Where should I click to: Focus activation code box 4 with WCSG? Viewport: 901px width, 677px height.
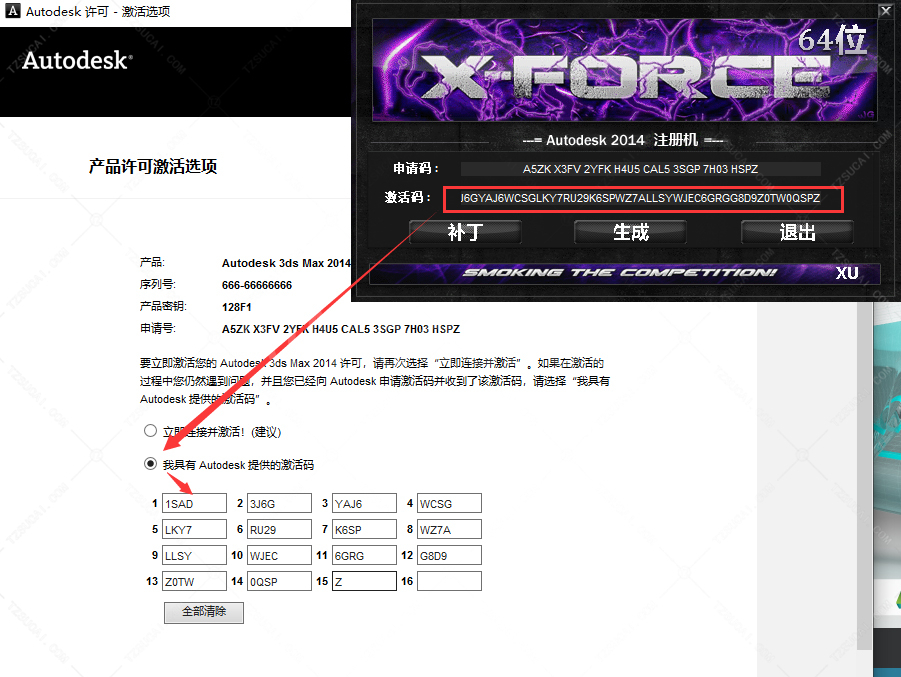click(449, 503)
